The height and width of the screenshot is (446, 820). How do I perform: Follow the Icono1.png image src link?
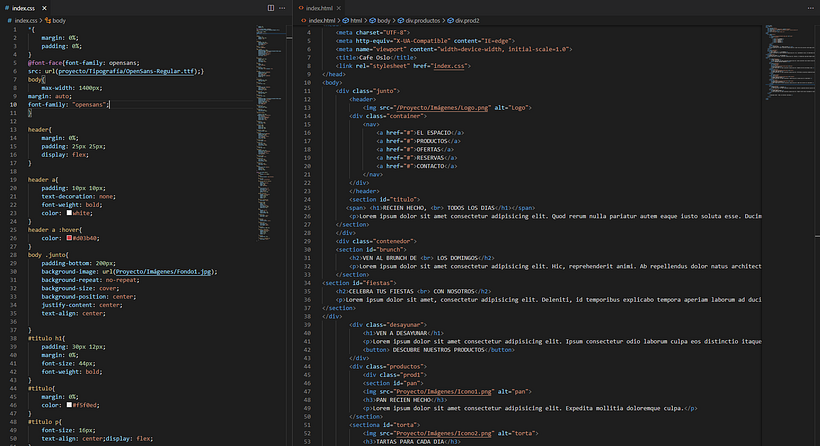coord(444,392)
